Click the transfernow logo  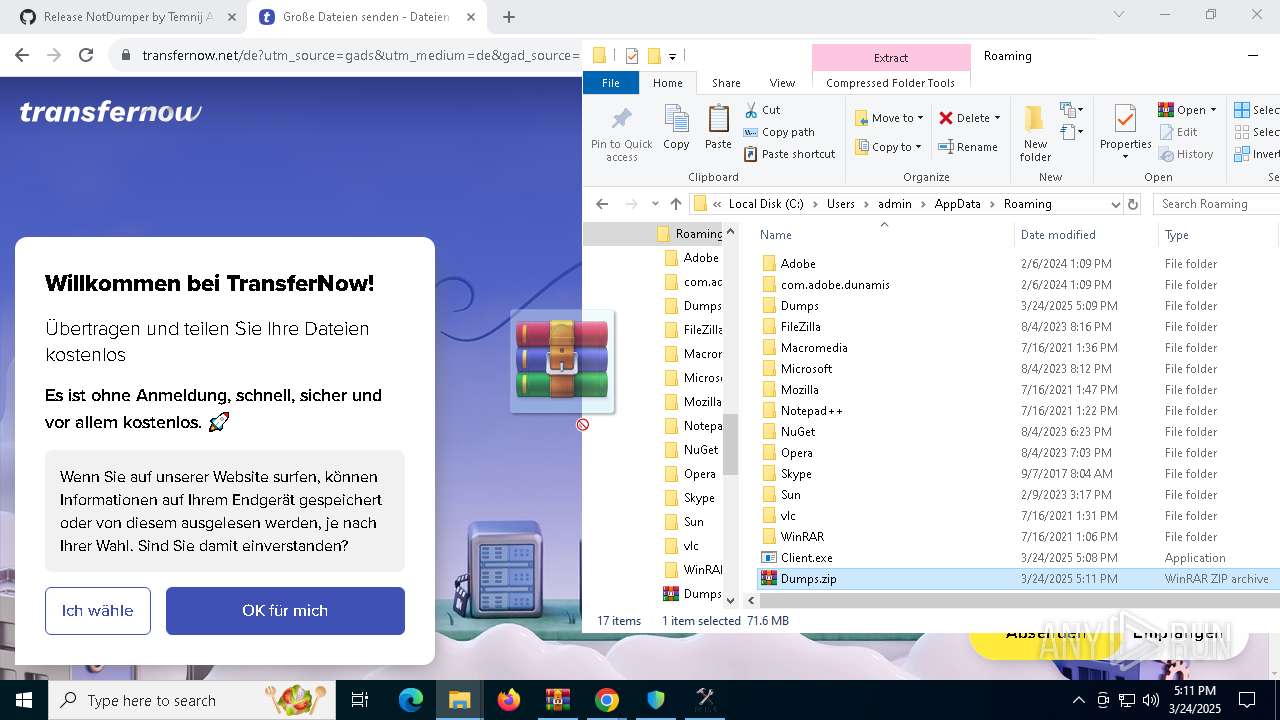(x=111, y=112)
